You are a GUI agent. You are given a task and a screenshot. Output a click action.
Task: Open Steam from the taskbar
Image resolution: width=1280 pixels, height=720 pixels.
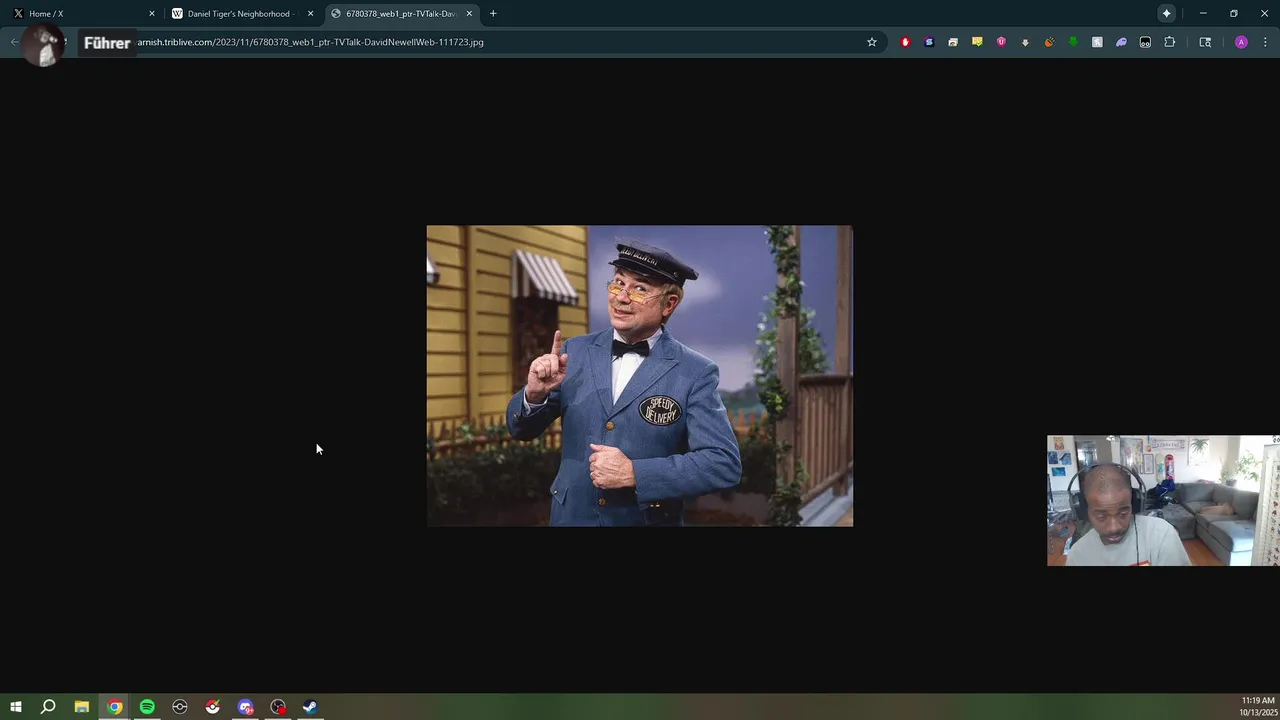pyautogui.click(x=310, y=707)
